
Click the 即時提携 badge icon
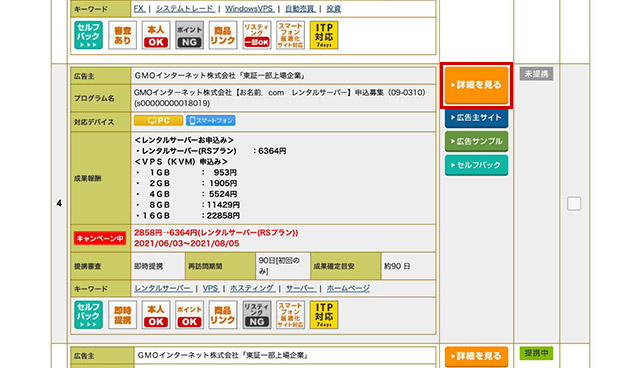point(122,315)
